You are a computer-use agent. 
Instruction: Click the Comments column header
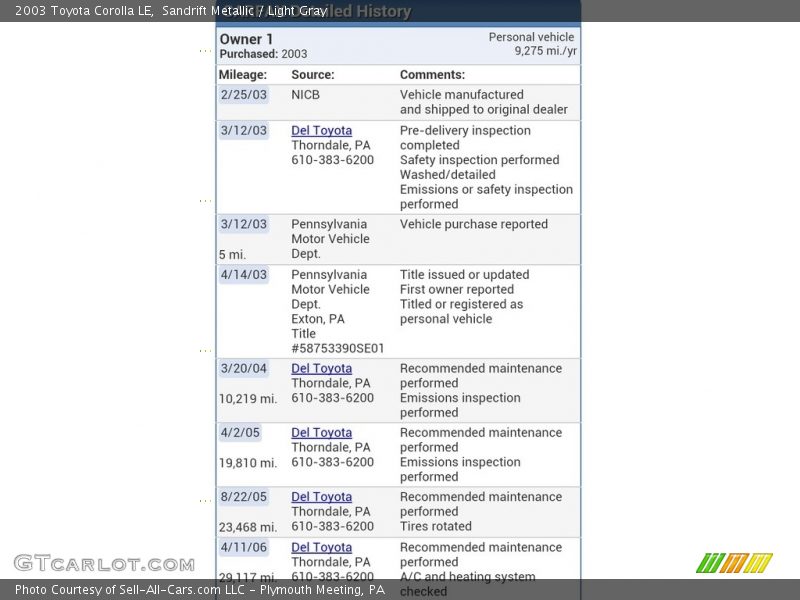tap(432, 75)
